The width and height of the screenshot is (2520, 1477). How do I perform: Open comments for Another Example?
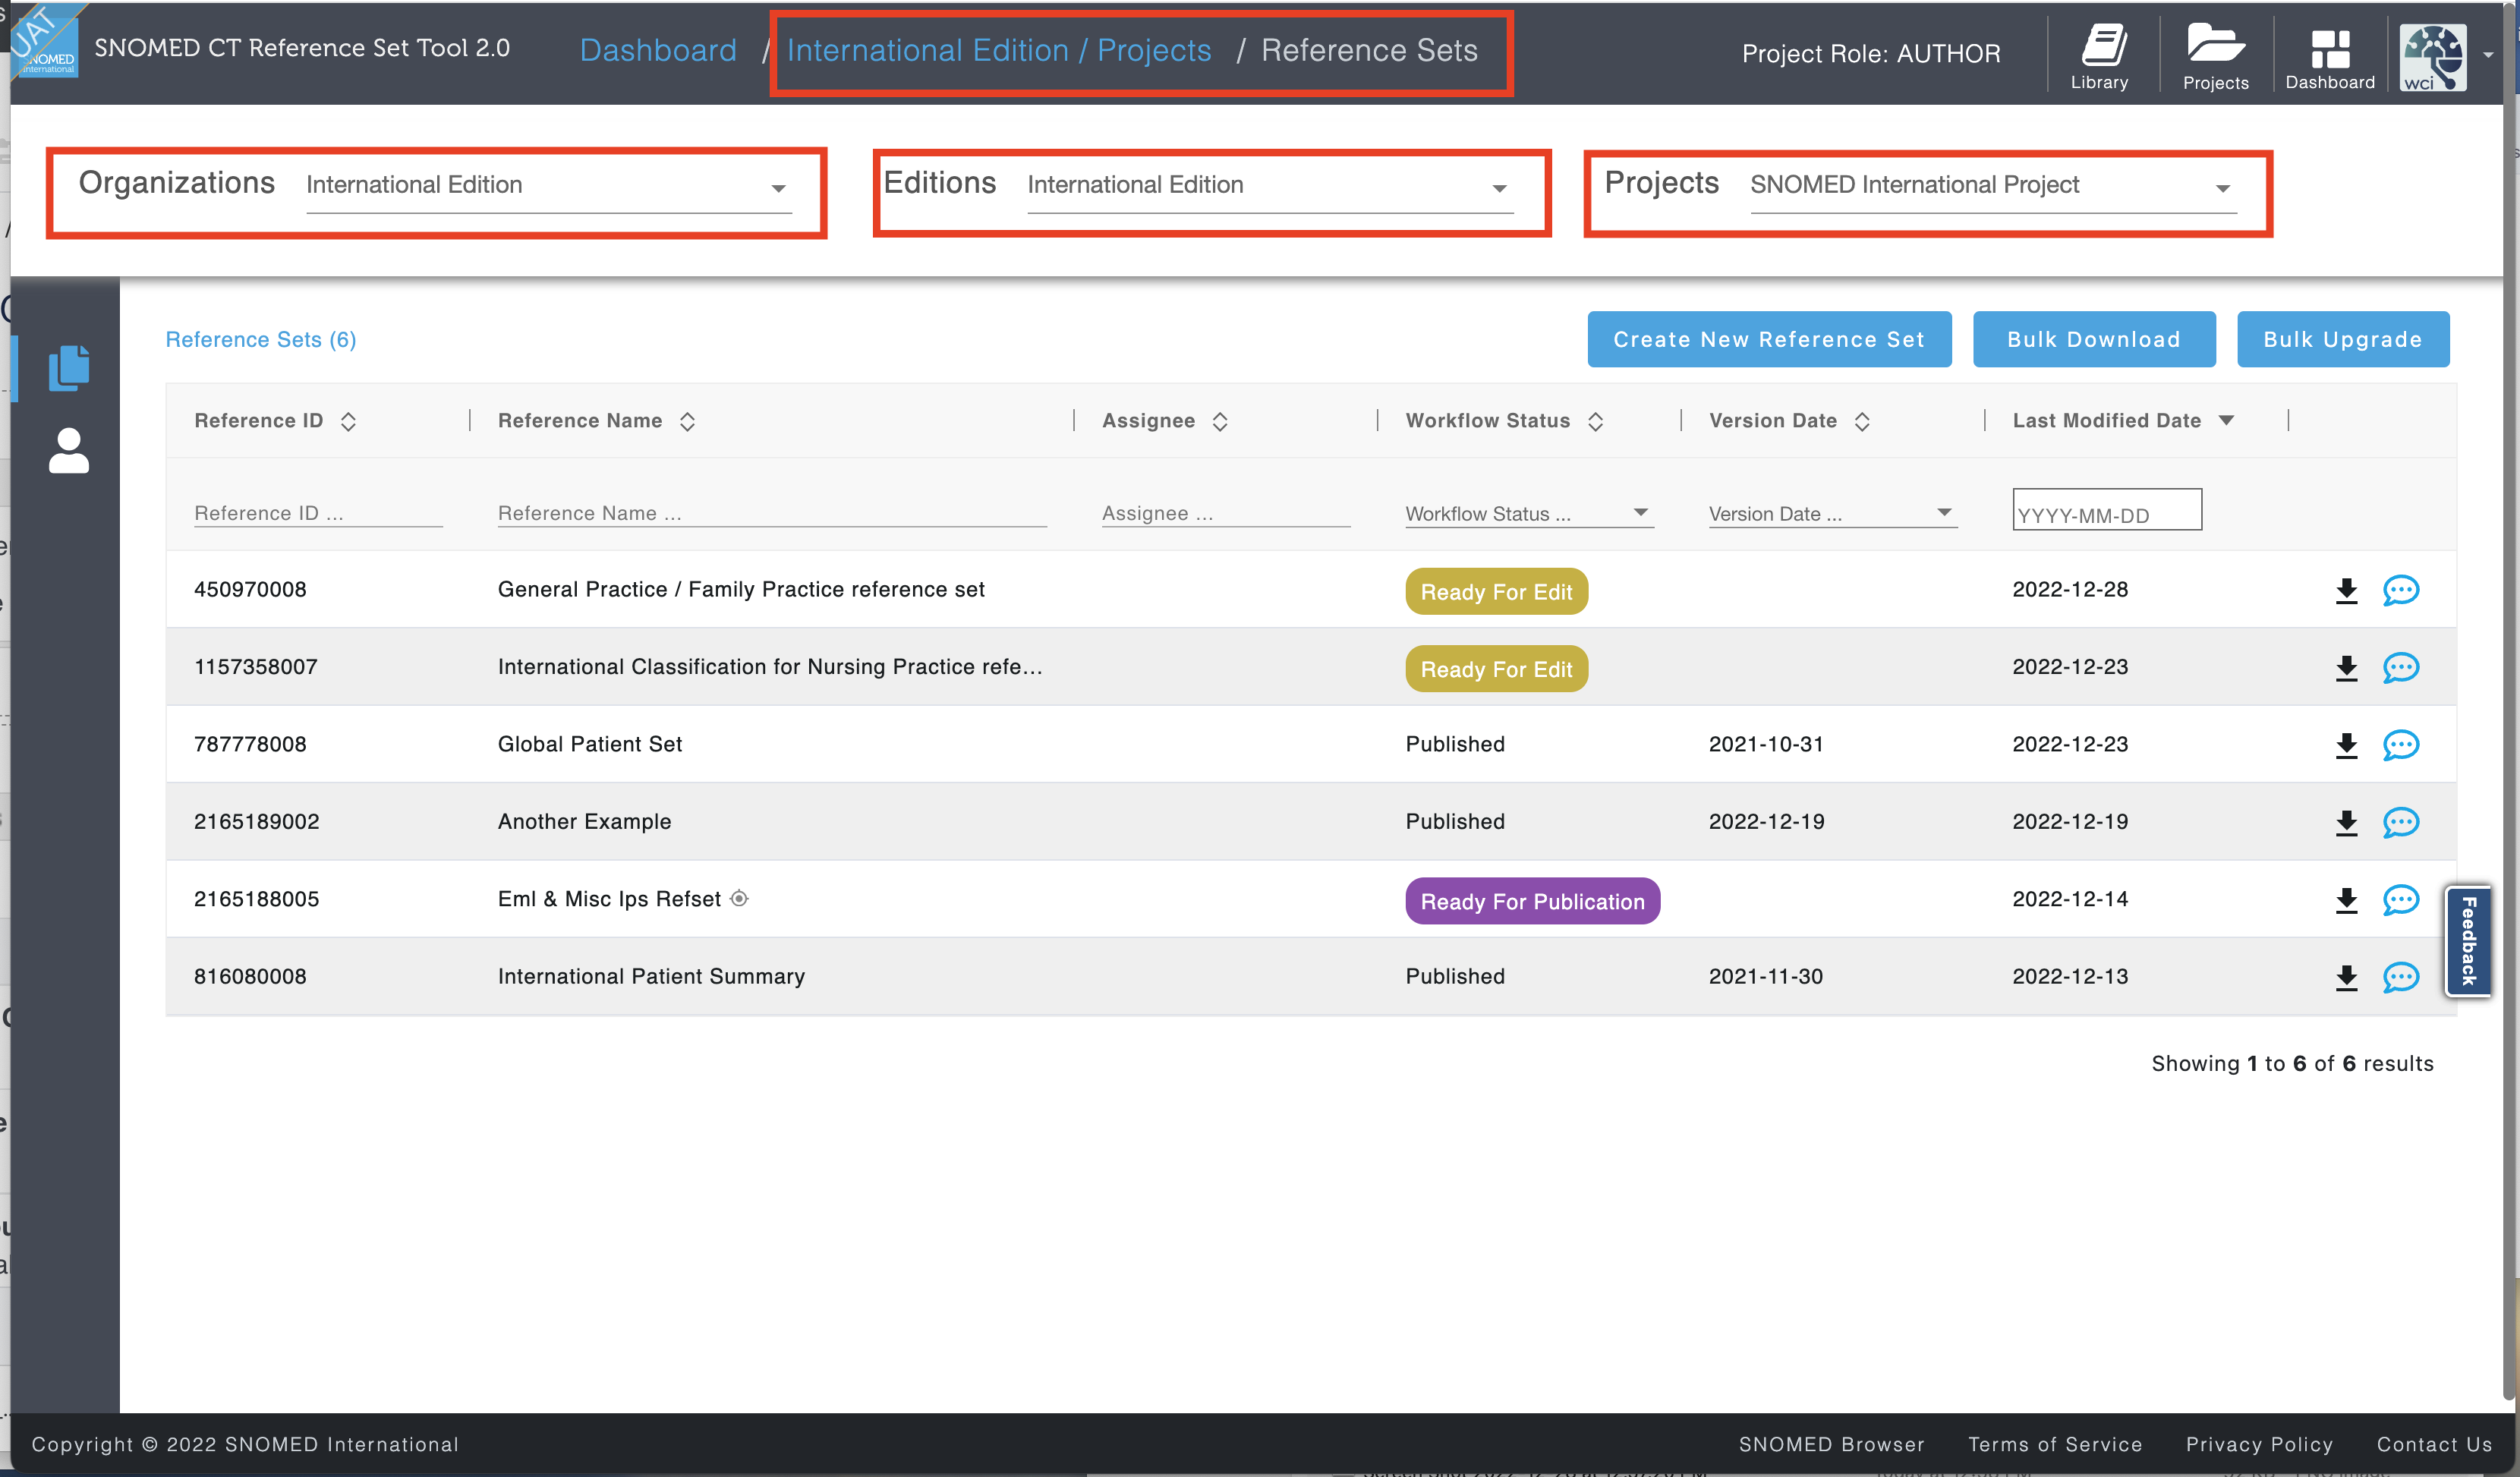(x=2400, y=822)
